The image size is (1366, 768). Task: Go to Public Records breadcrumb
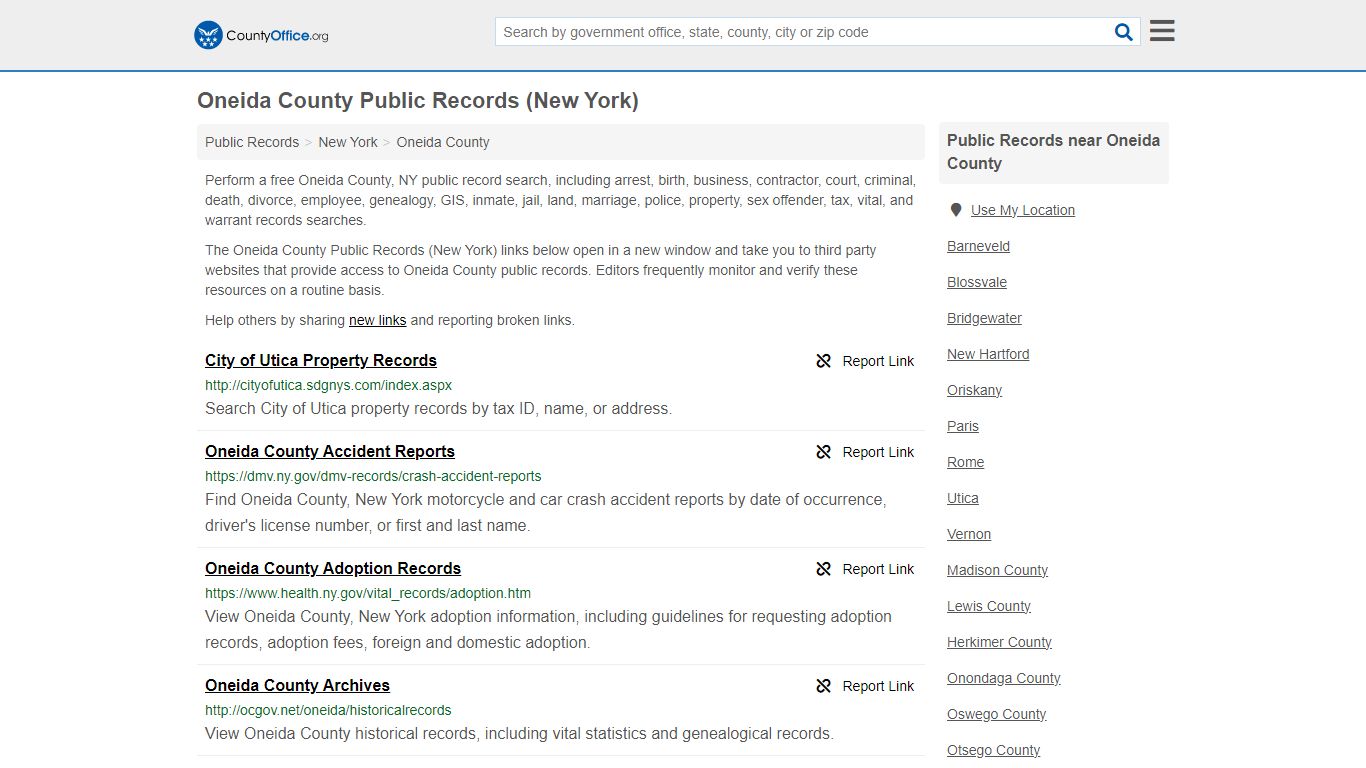[252, 142]
